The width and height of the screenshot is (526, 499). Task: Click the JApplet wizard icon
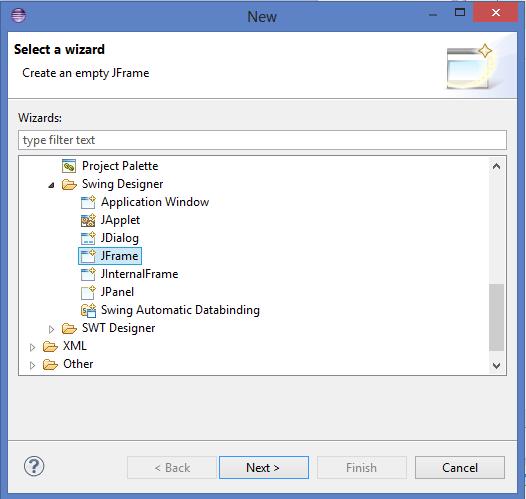(88, 220)
